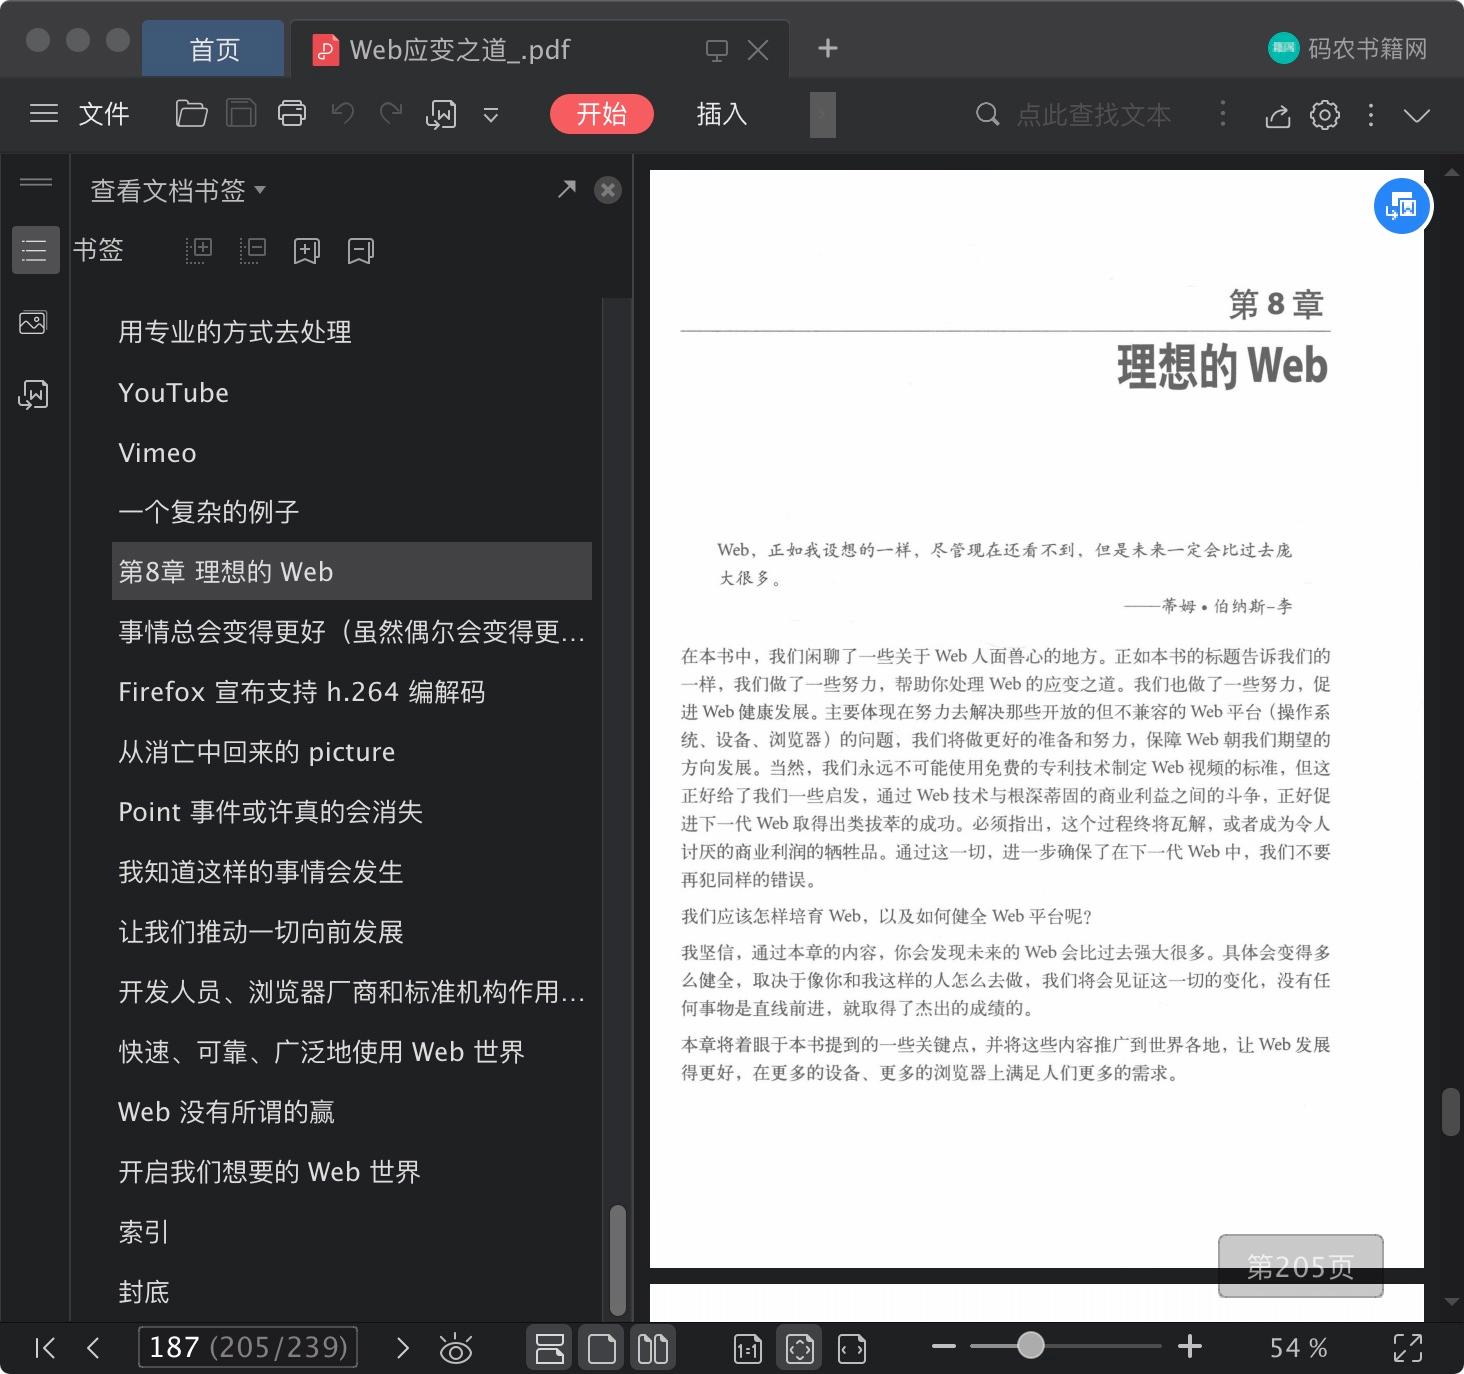The height and width of the screenshot is (1374, 1464).
Task: Click the bookmark panel scrollbar thumb
Action: click(618, 1260)
